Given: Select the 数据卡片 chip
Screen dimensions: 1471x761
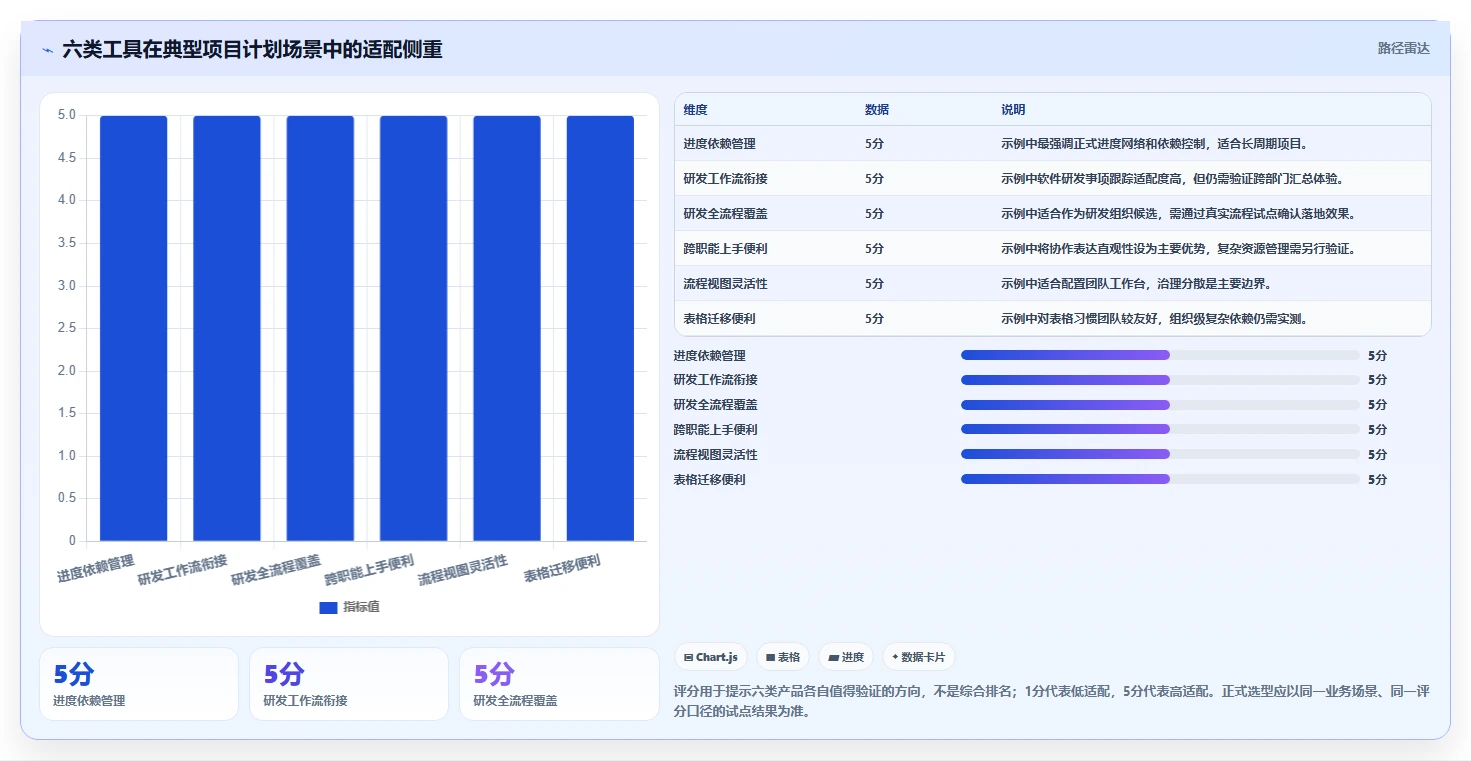Looking at the screenshot, I should (x=919, y=657).
